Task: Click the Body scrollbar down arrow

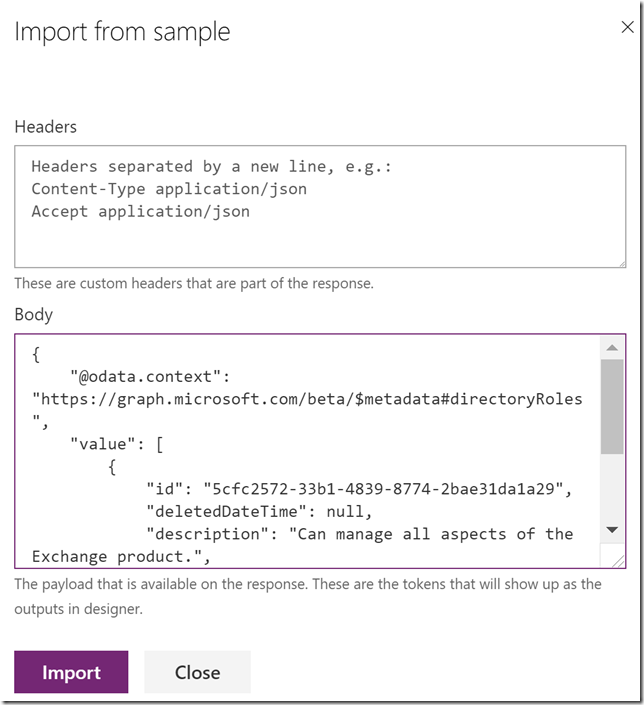Action: (612, 530)
